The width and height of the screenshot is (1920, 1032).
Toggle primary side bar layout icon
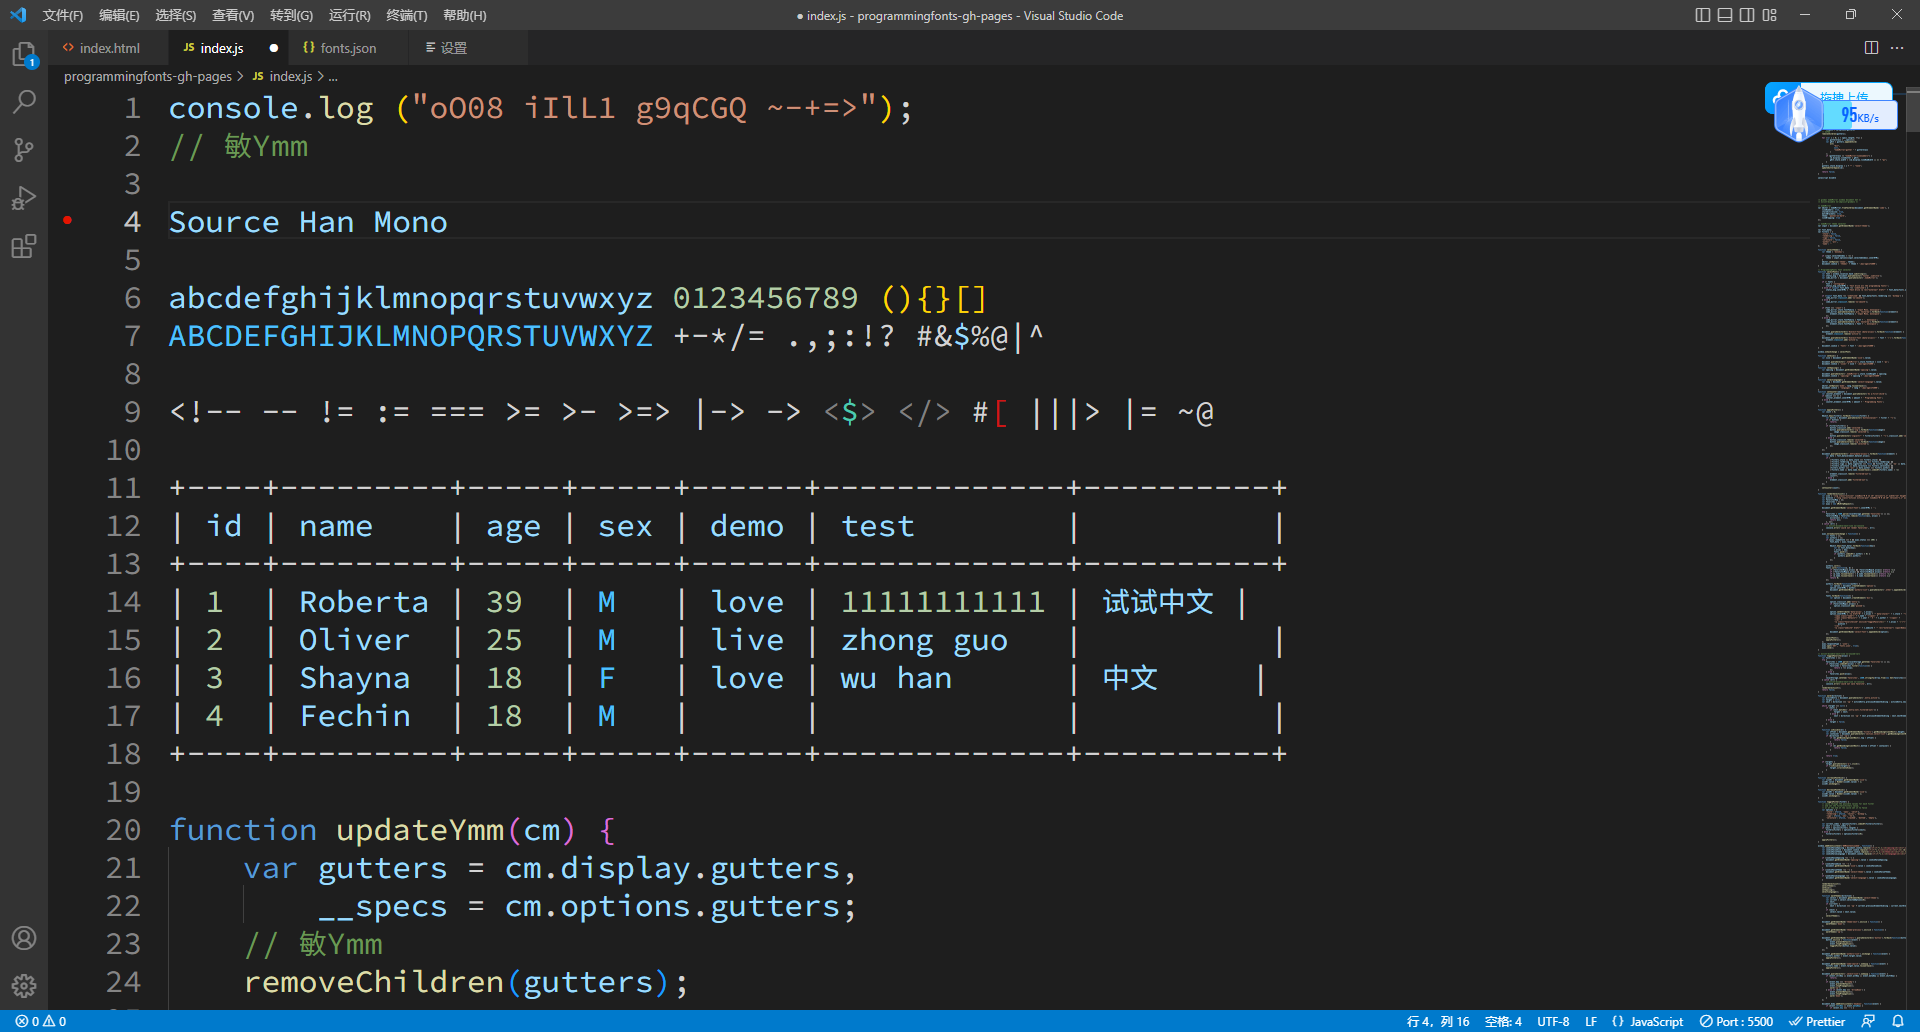(1703, 15)
